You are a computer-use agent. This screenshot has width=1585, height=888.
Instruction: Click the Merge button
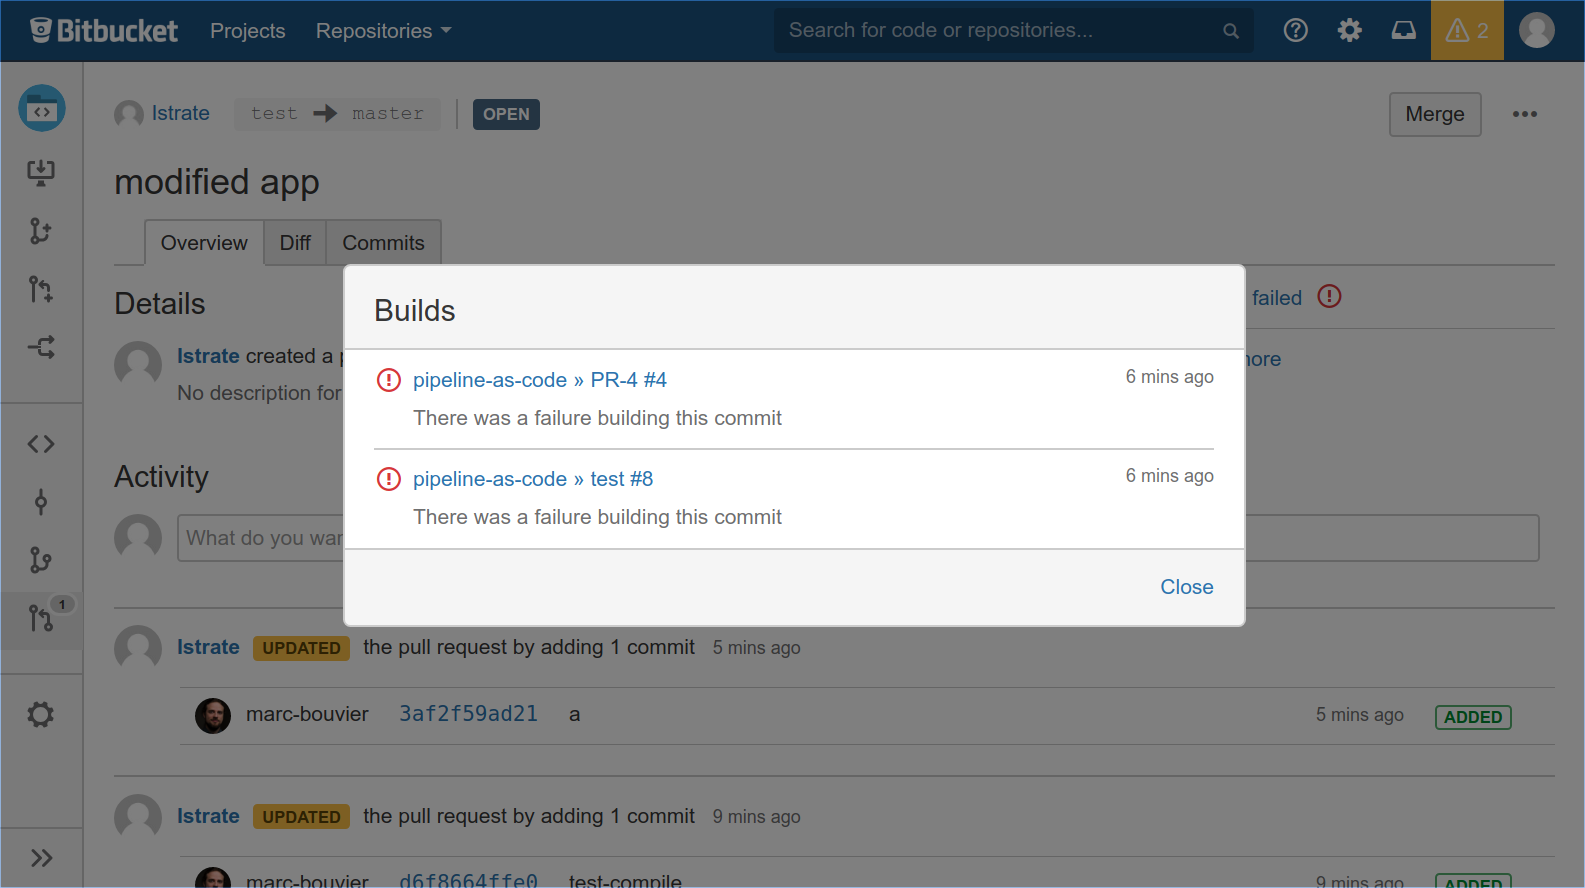pyautogui.click(x=1435, y=114)
